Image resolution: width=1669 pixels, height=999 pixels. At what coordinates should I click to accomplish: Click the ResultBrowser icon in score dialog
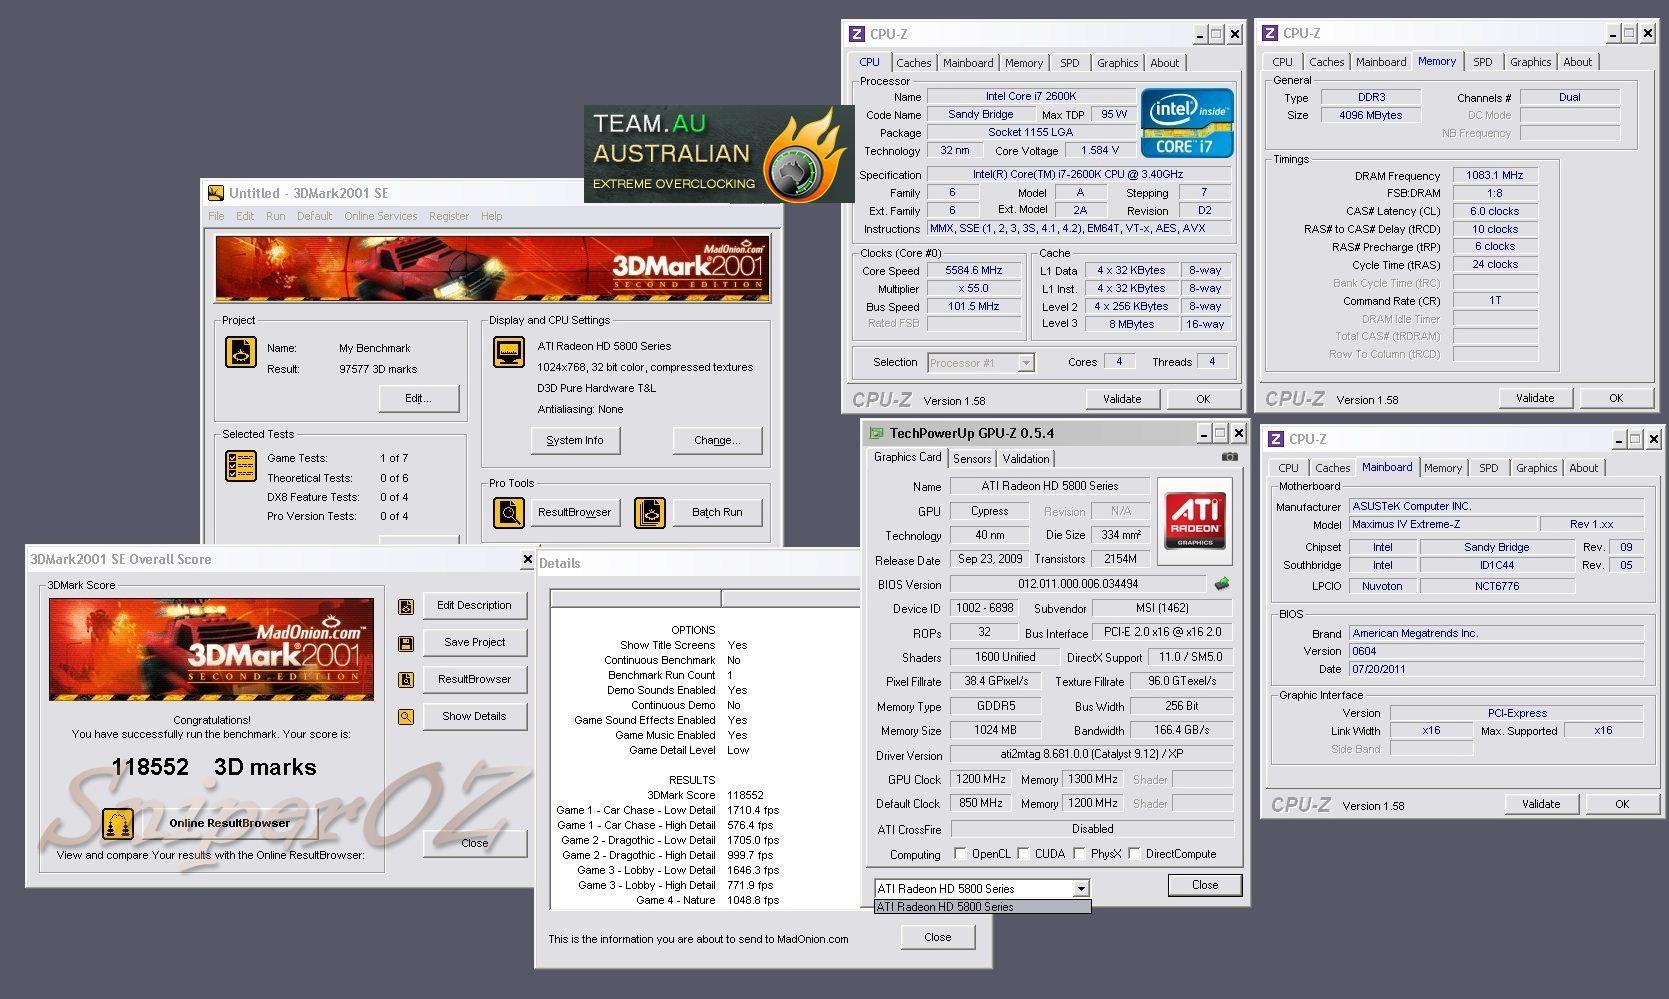405,680
